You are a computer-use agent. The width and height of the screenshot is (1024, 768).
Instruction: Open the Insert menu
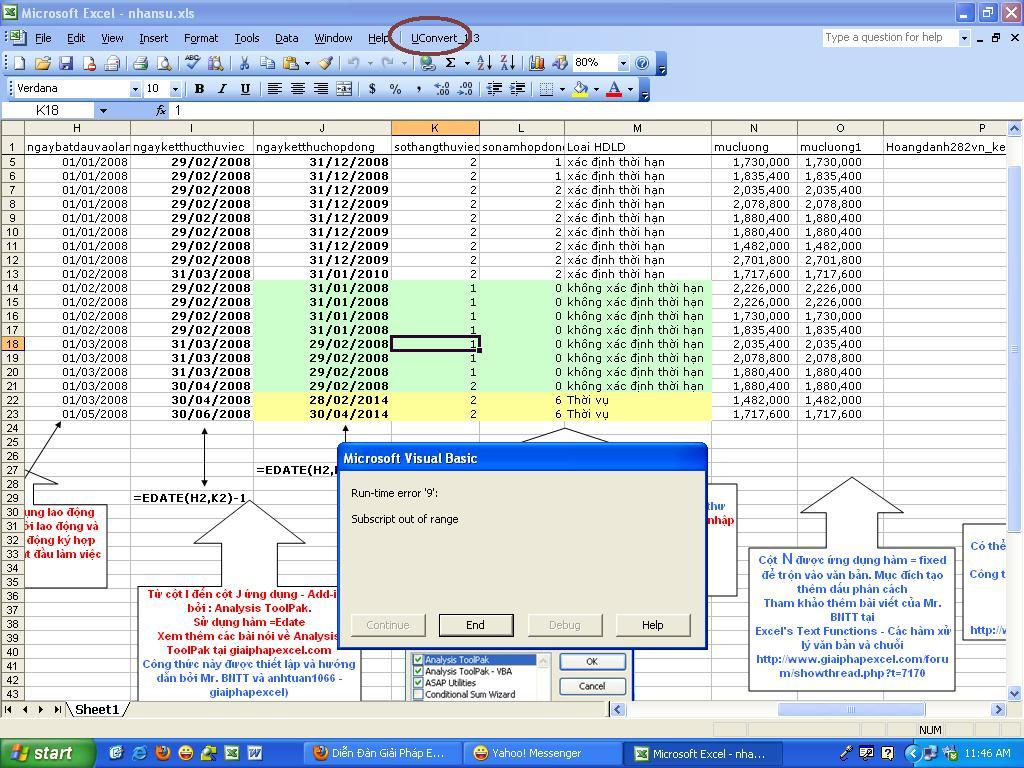click(153, 38)
